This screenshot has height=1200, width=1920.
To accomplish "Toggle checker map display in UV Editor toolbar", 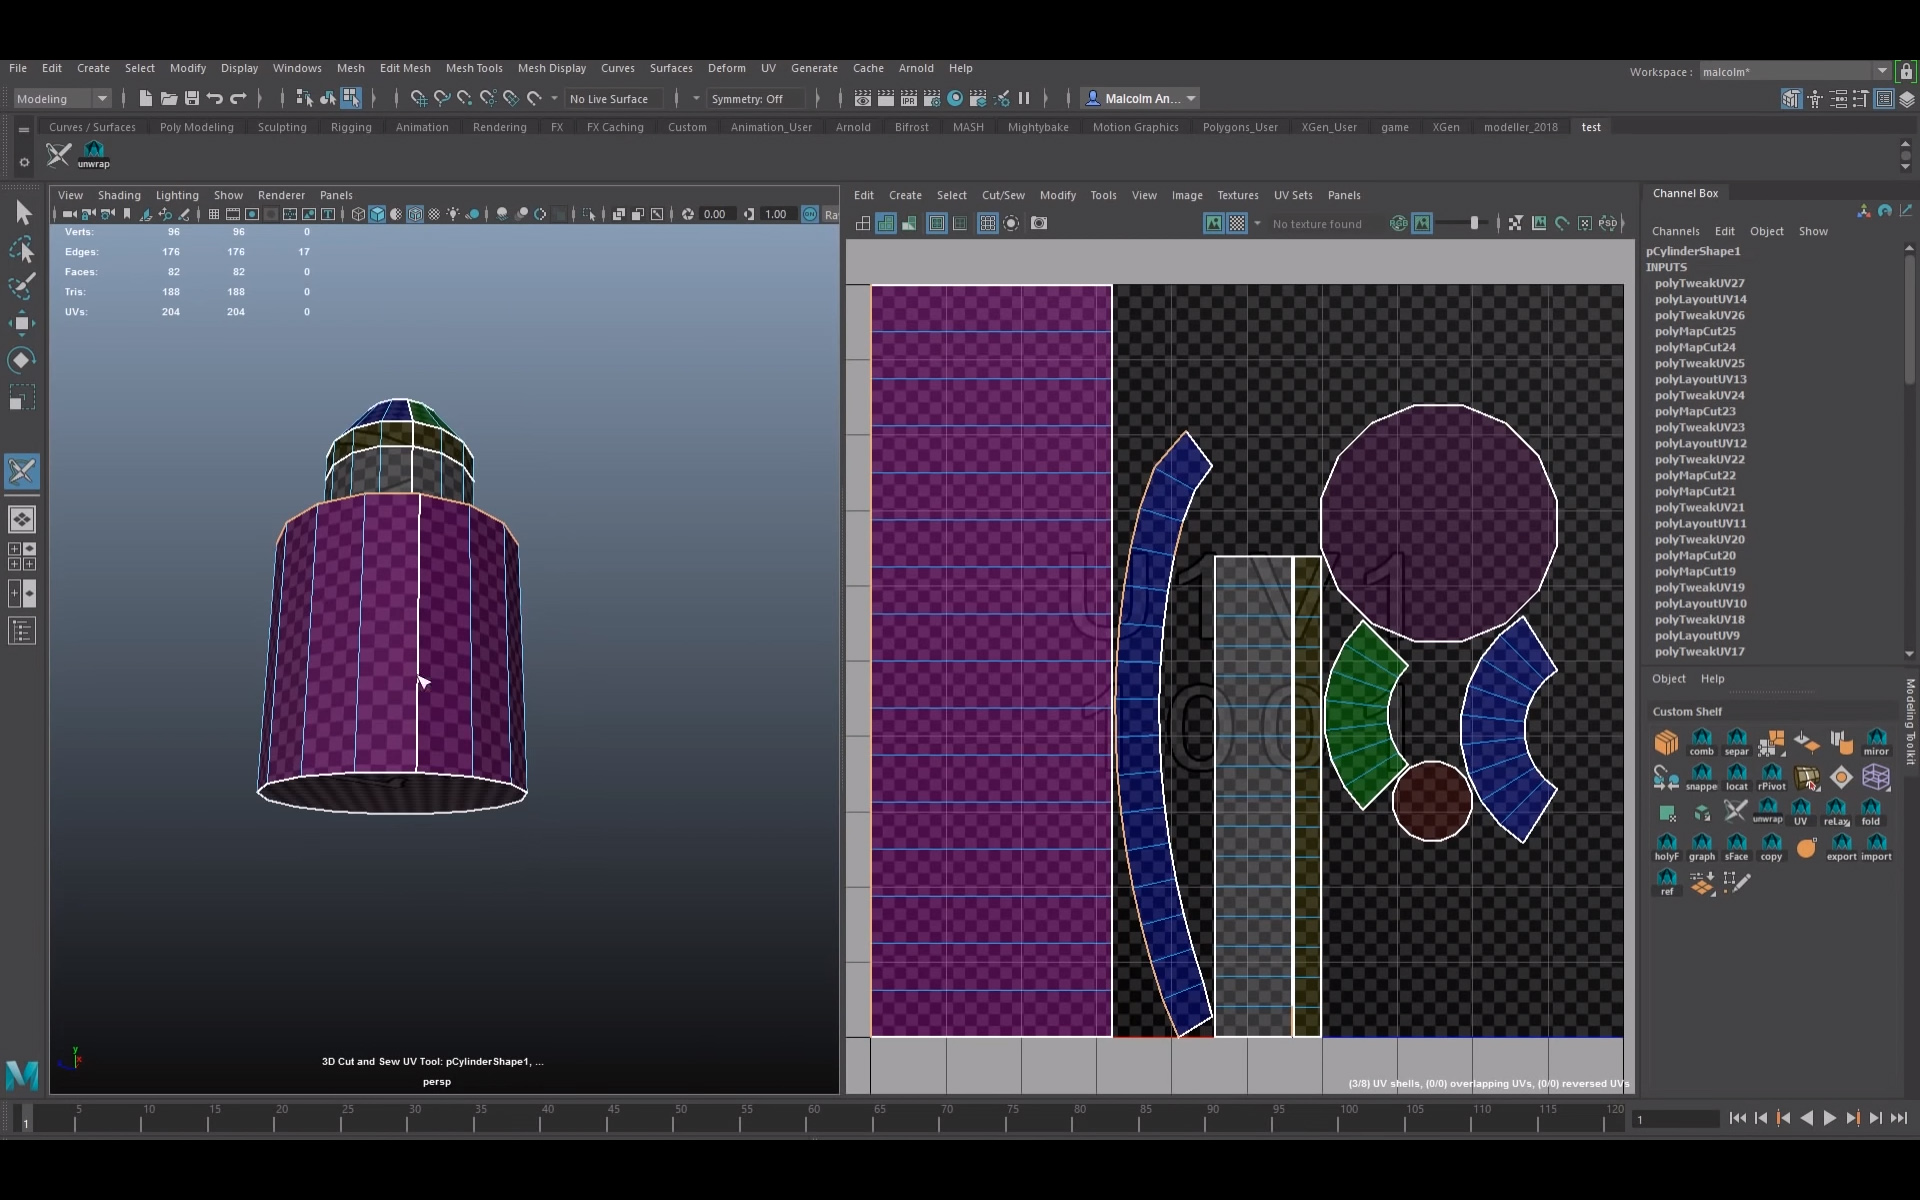I will coord(1237,223).
